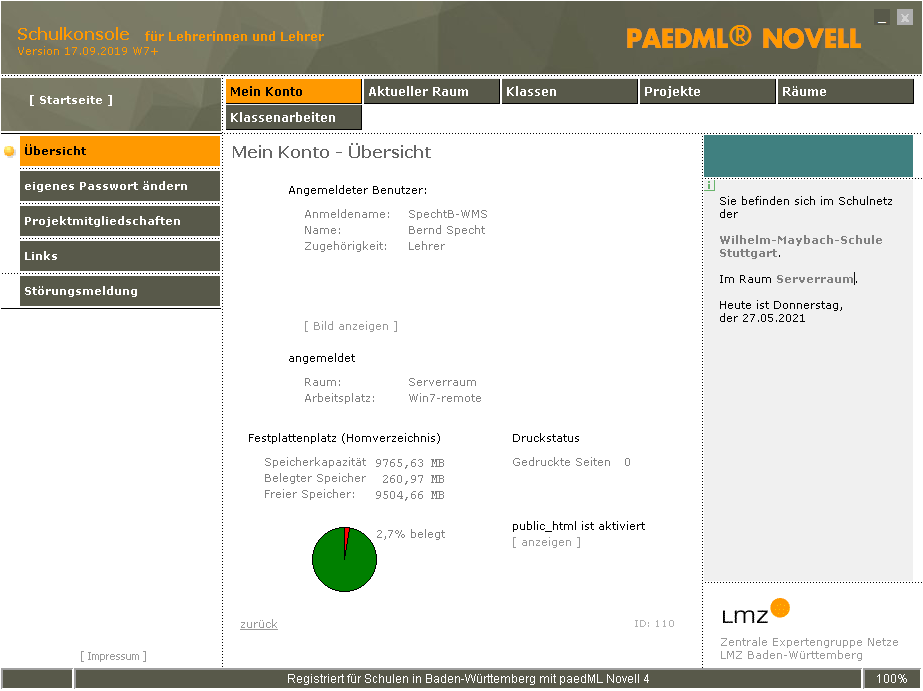
Task: Click public_html ist aktiviert text
Action: coord(579,526)
